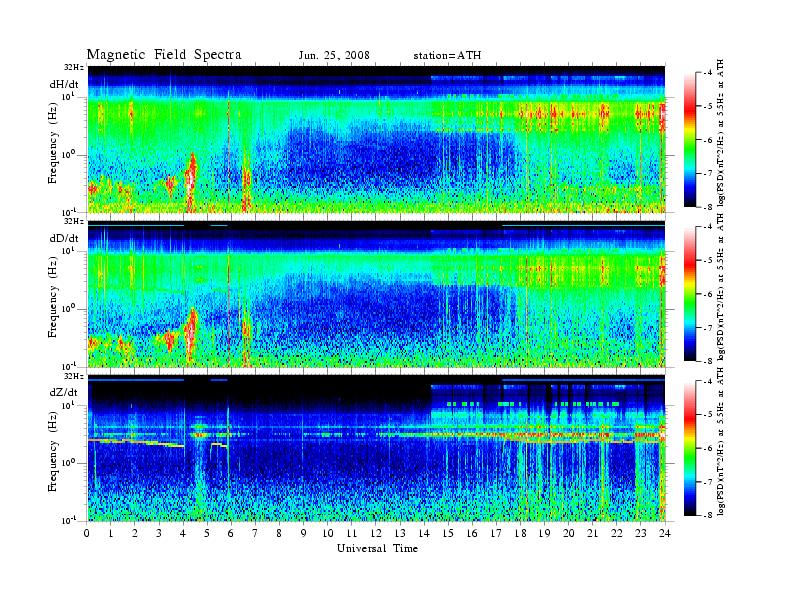Image resolution: width=792 pixels, height=612 pixels.
Task: Click the "Universal Time" axis title
Action: (378, 548)
